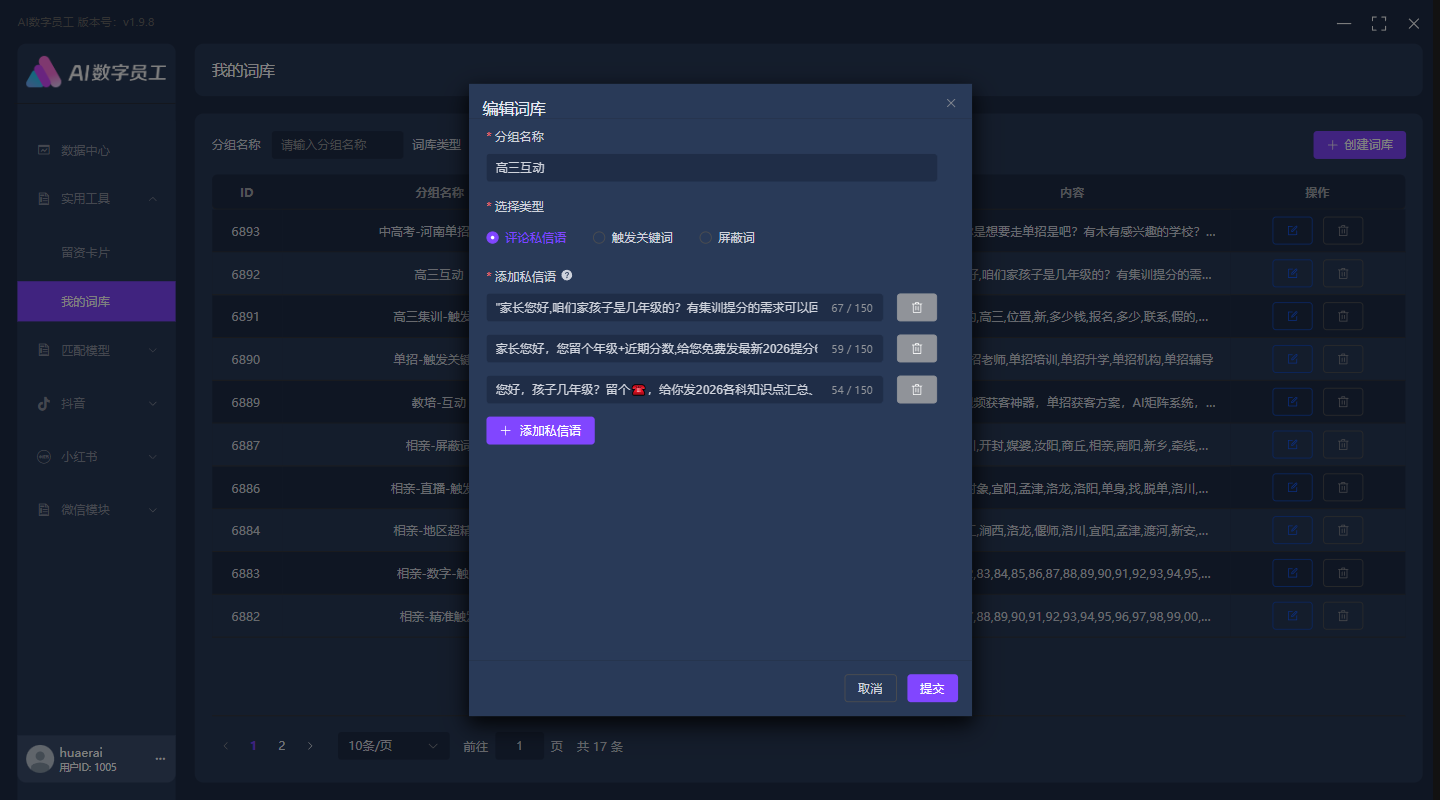Viewport: 1440px width, 800px height.
Task: Open the 10条/页 page size dropdown
Action: point(393,745)
